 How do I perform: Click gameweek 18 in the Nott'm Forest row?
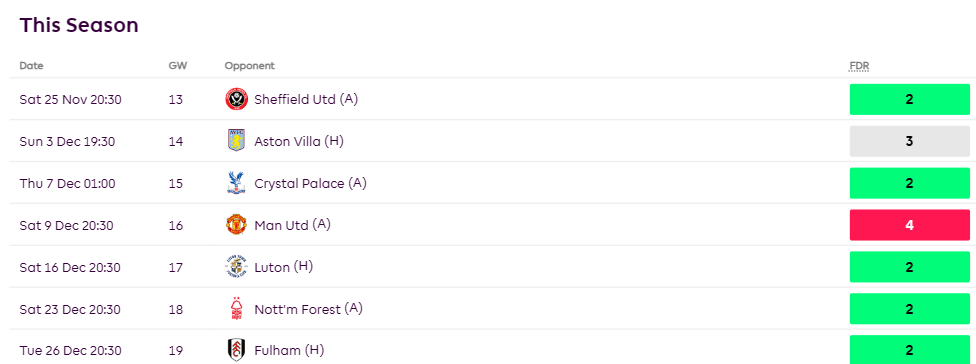[x=176, y=309]
